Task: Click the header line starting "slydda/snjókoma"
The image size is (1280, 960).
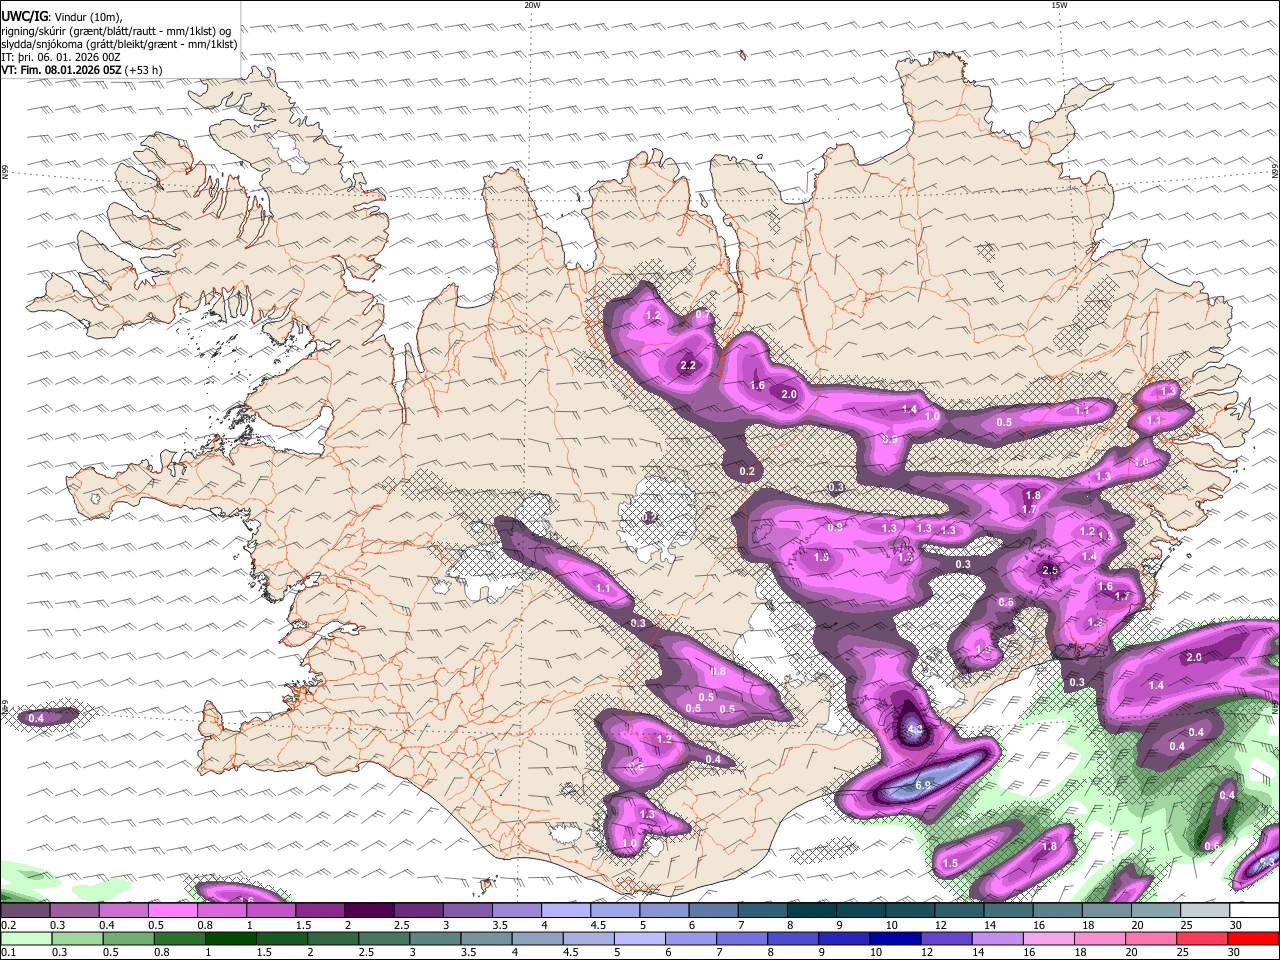Action: click(120, 44)
